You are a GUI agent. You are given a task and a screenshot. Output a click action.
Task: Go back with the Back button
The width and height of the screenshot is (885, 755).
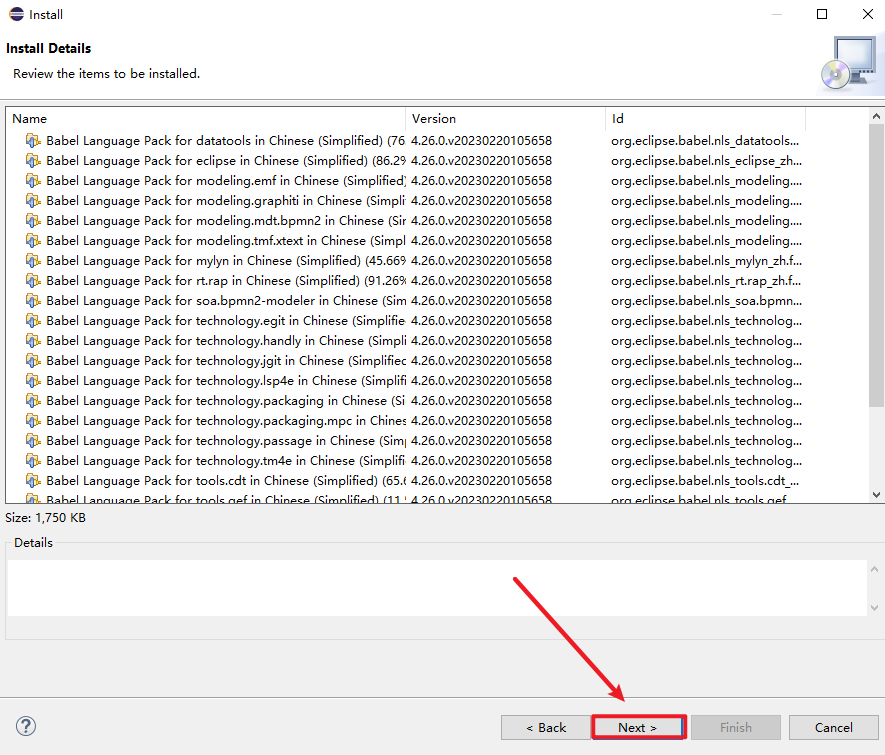[x=546, y=727]
